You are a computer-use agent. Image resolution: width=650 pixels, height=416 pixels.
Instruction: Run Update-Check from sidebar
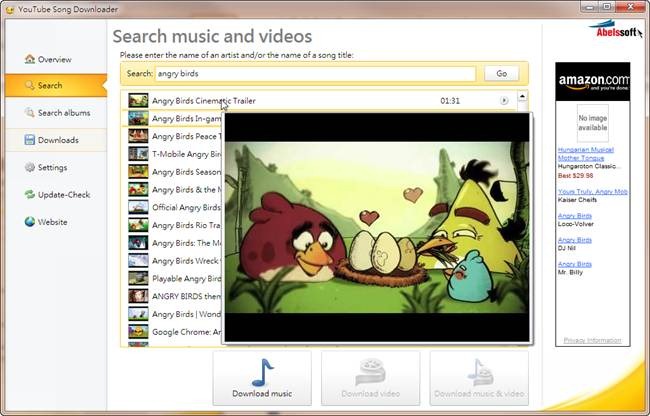pyautogui.click(x=56, y=195)
